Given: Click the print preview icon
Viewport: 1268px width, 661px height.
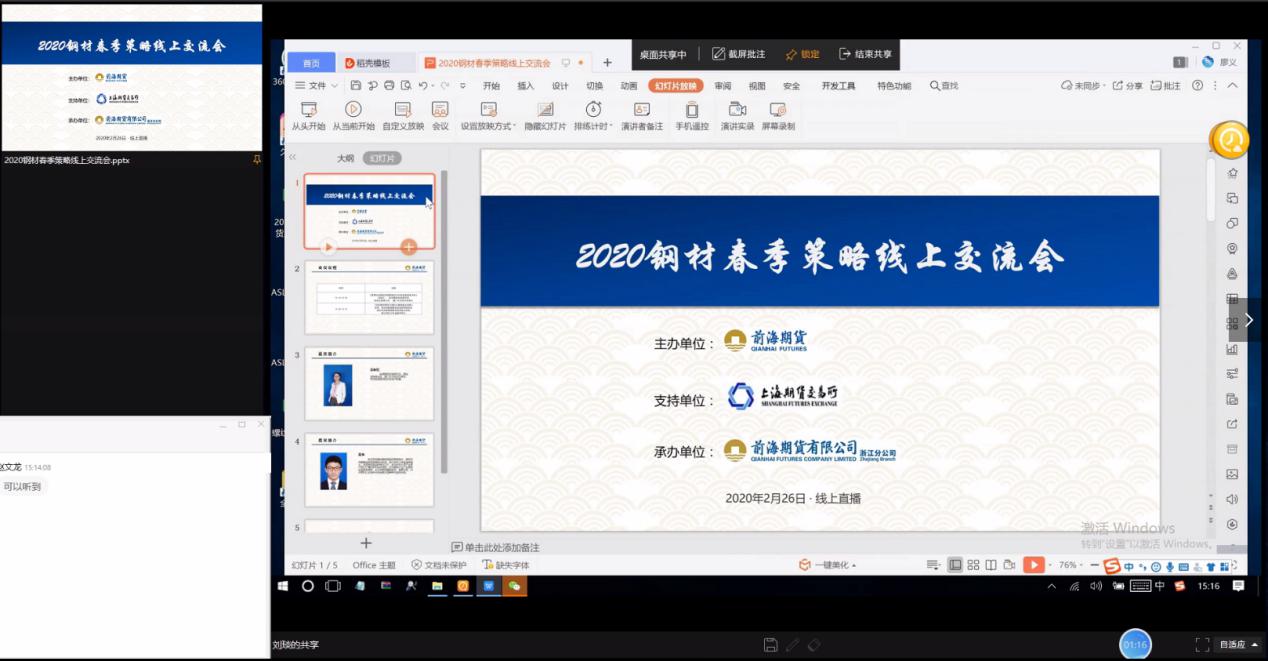Looking at the screenshot, I should [405, 86].
